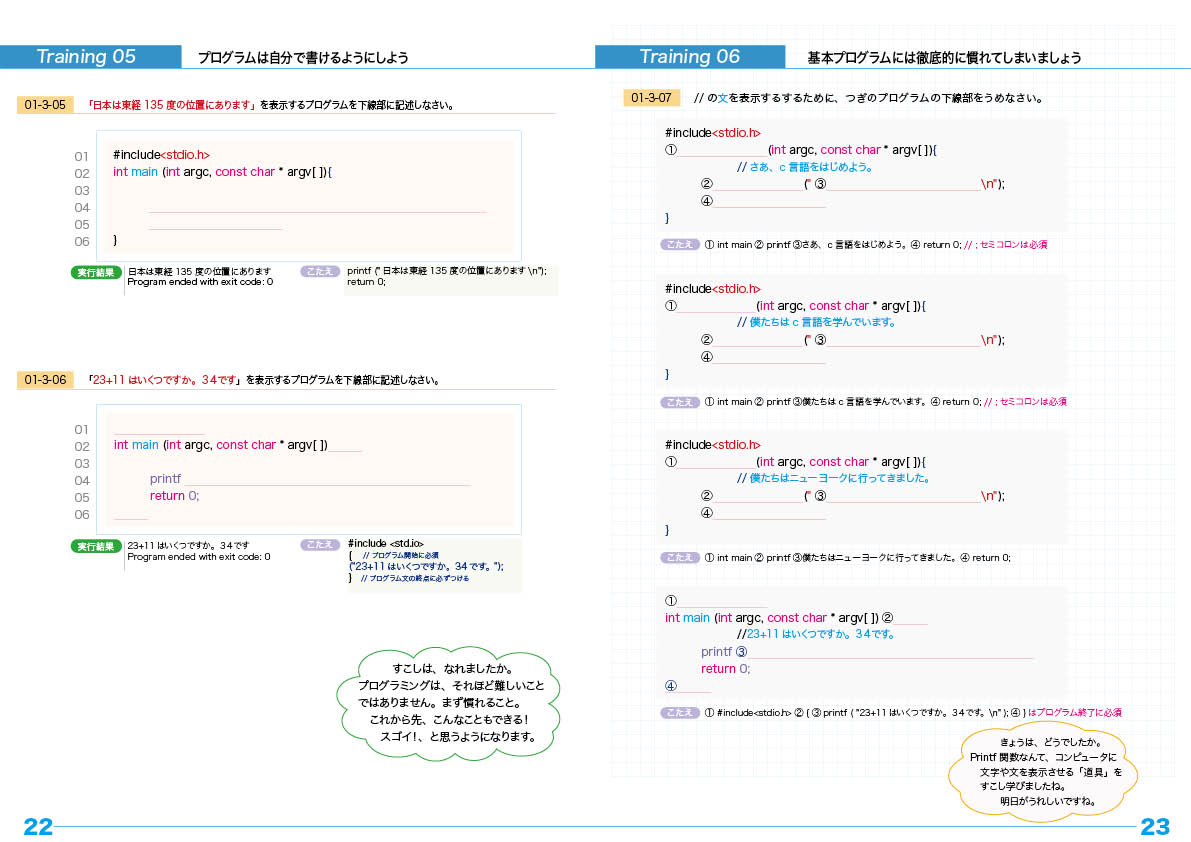1191x842 pixels.
Task: Click the return 0; line in exercise 01-3-06
Action: click(x=175, y=496)
